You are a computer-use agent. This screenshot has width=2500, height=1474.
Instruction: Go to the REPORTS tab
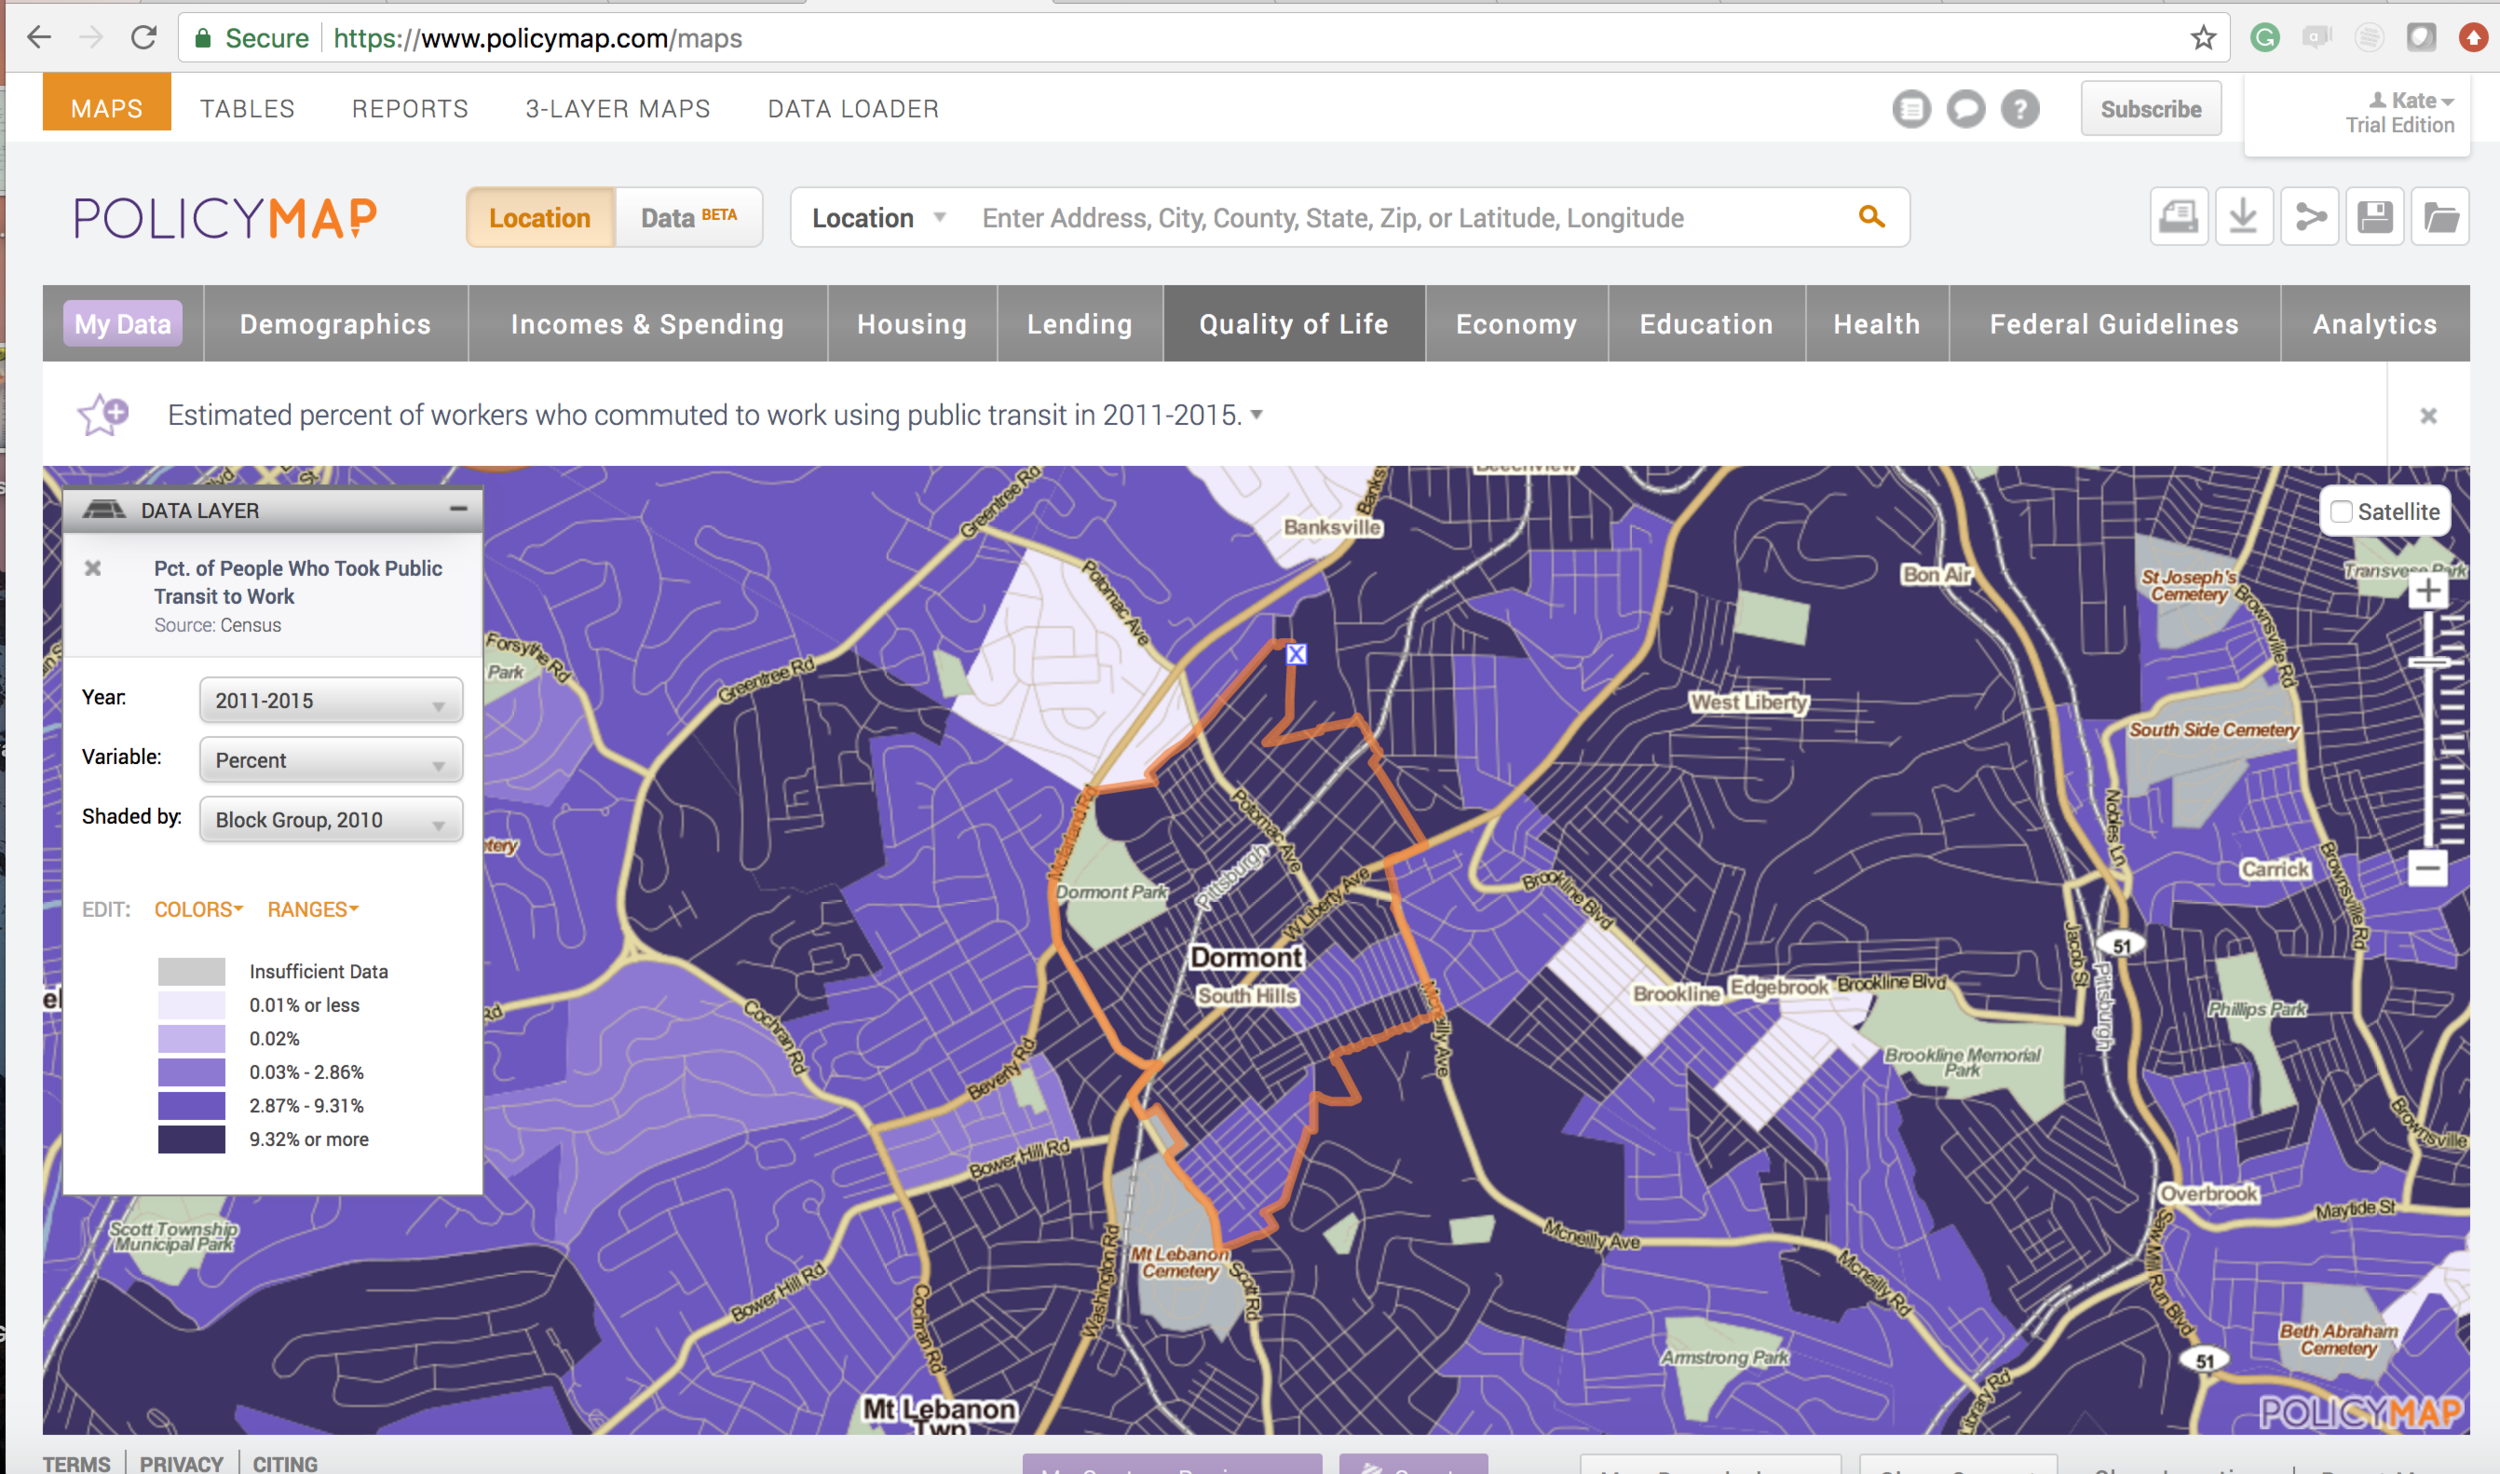(x=410, y=108)
